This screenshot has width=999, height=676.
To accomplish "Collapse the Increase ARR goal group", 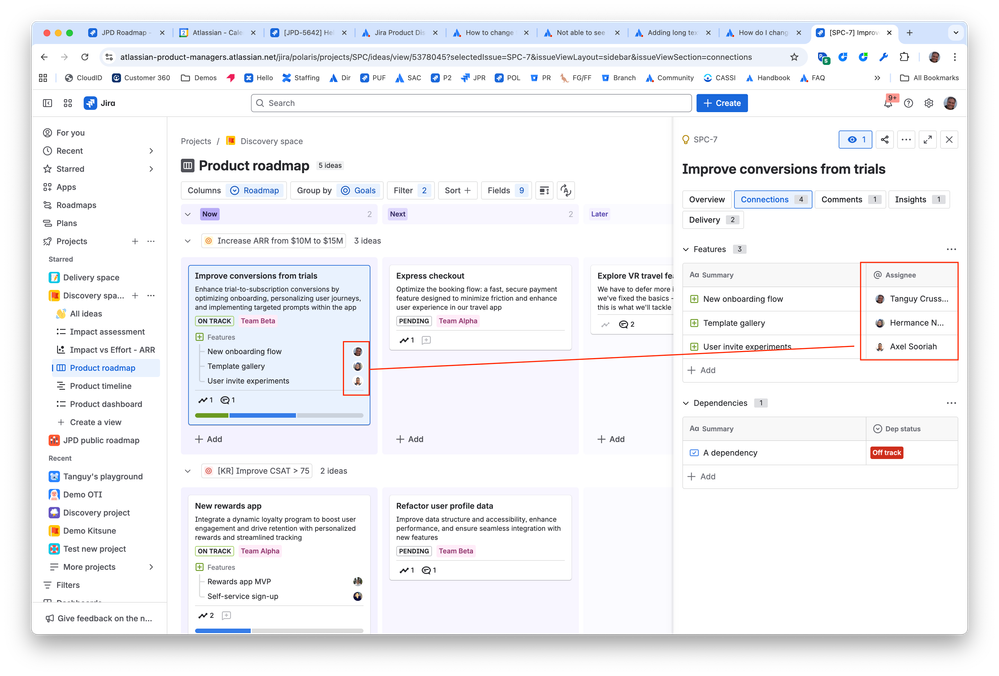I will pyautogui.click(x=187, y=241).
